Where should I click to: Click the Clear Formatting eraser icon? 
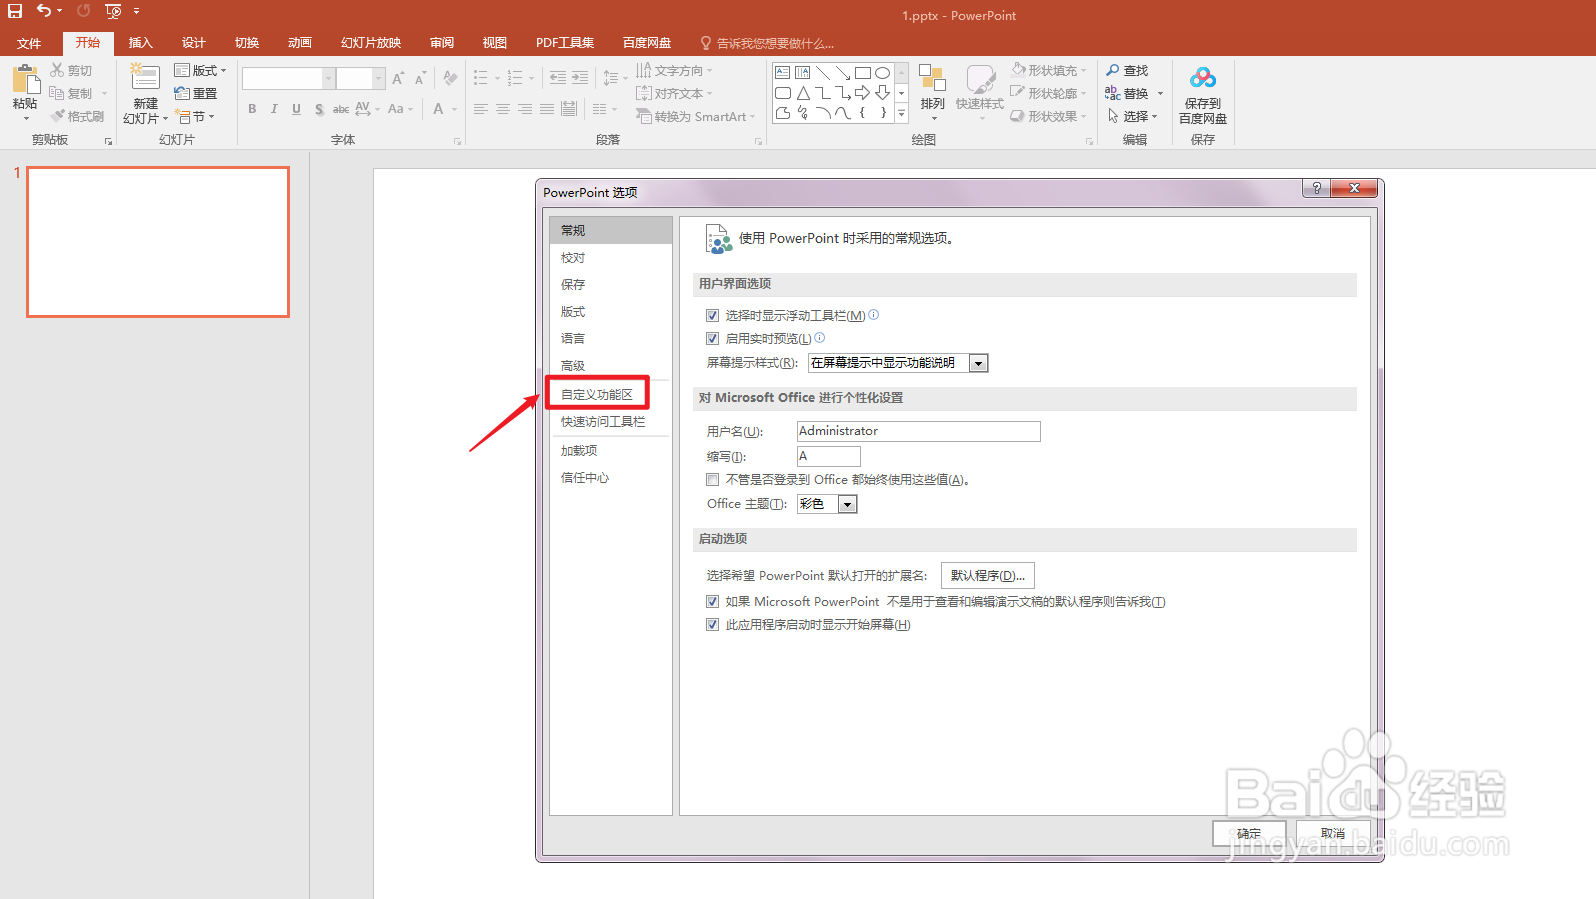pyautogui.click(x=451, y=78)
